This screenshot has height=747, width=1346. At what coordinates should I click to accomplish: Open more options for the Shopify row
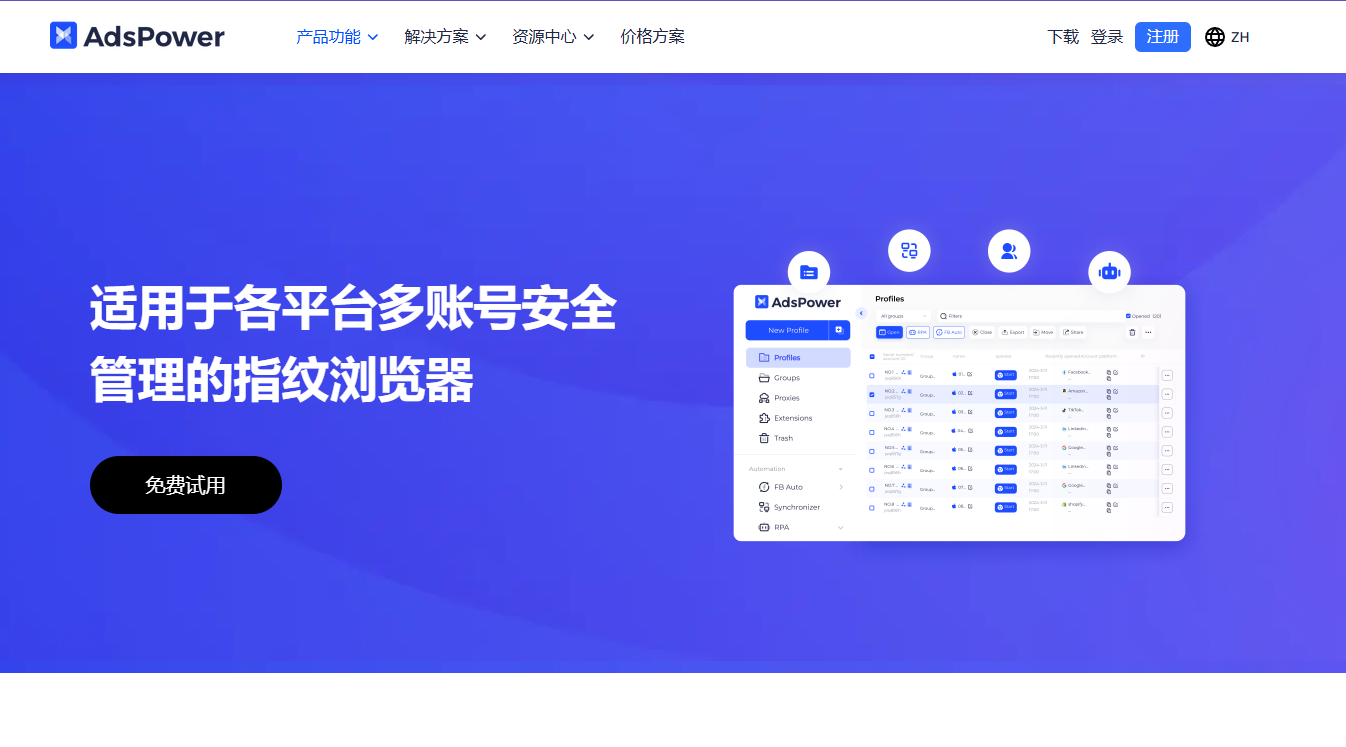coord(1167,507)
